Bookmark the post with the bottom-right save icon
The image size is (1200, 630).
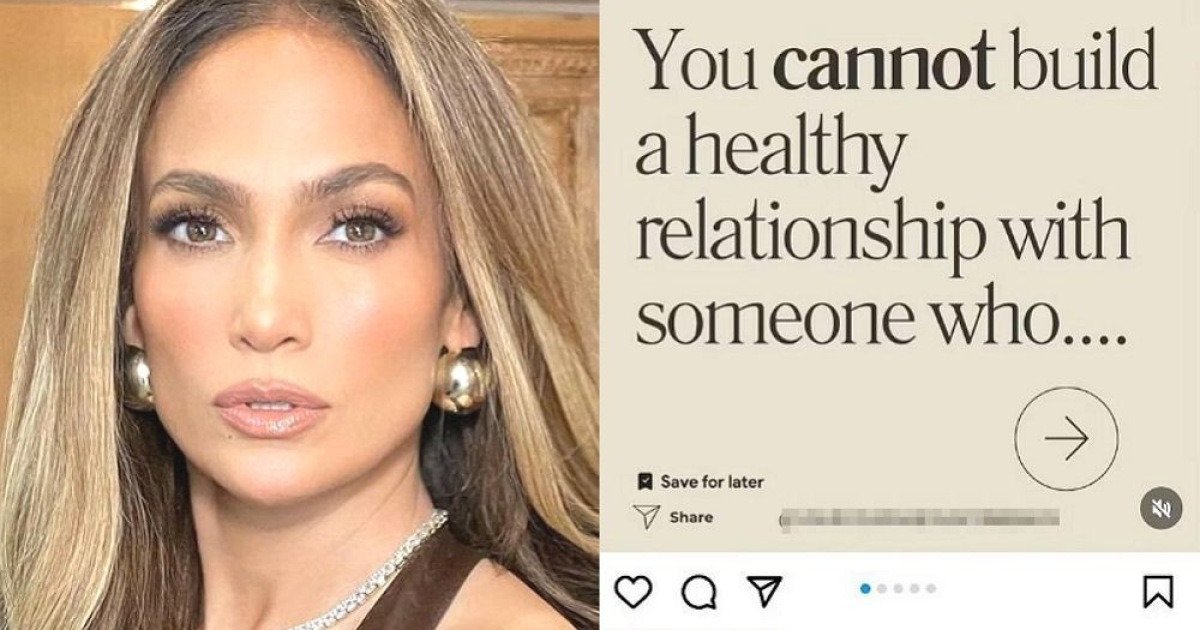click(x=1158, y=592)
